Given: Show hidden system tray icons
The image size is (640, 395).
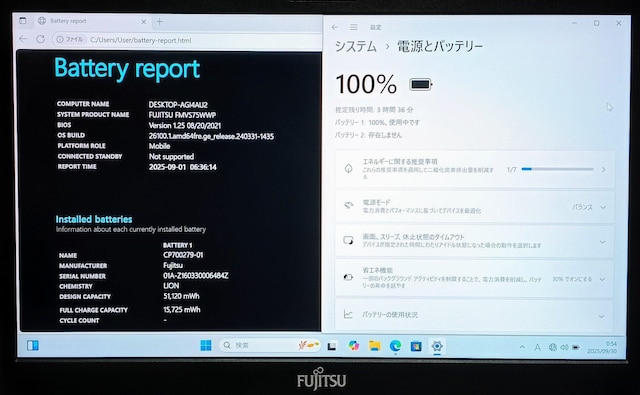Looking at the screenshot, I should [522, 347].
